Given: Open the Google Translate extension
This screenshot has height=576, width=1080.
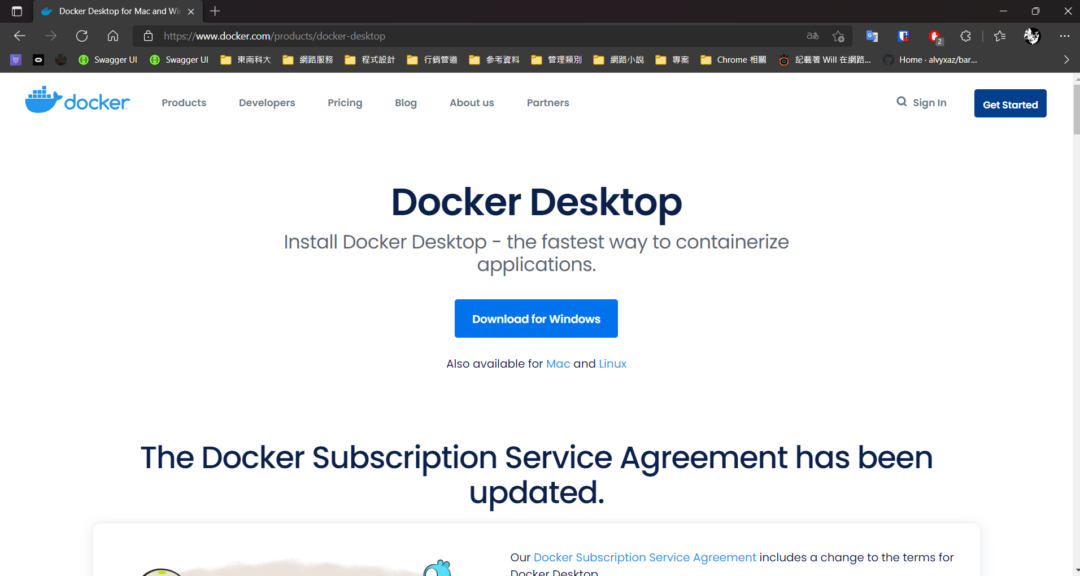Looking at the screenshot, I should (872, 36).
